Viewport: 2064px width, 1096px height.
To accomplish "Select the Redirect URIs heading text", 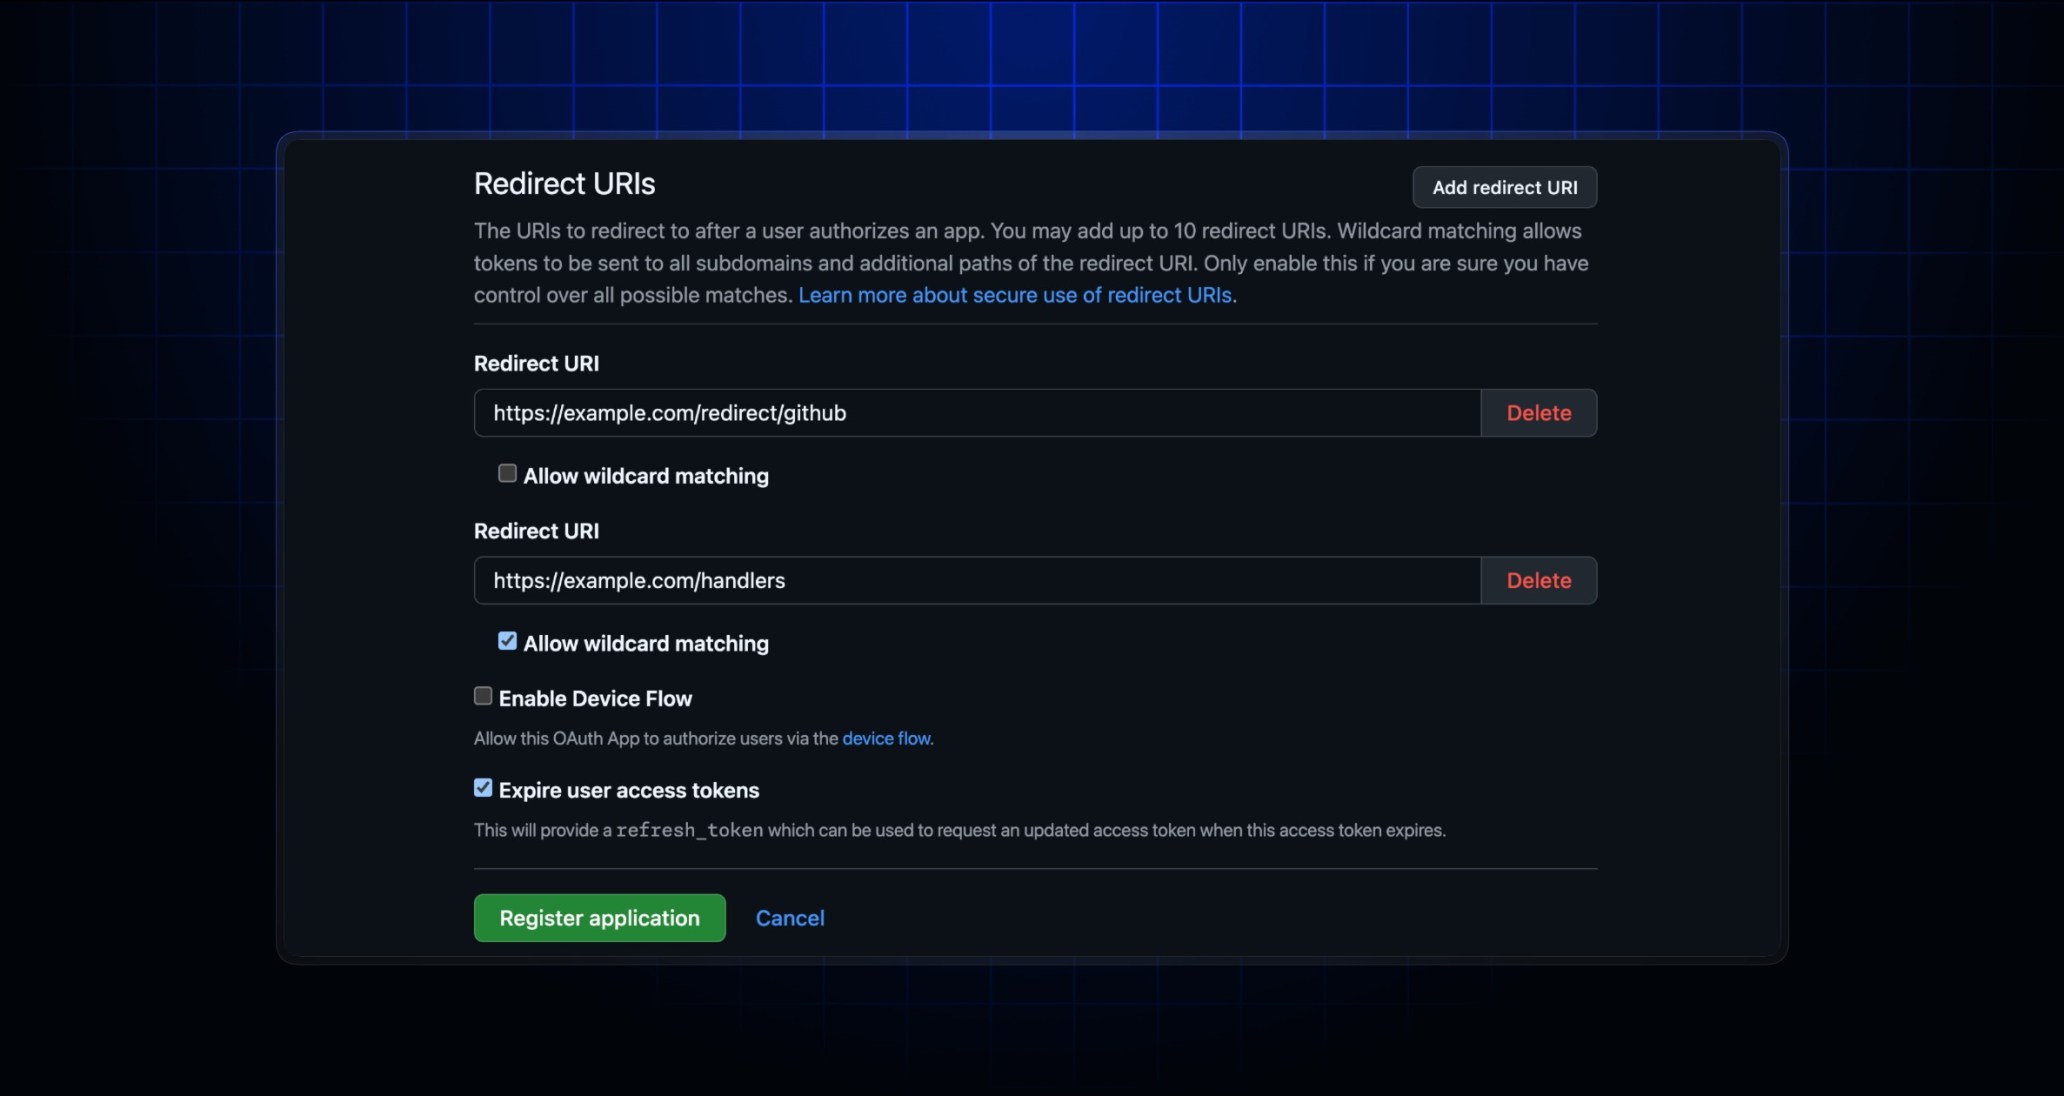I will click(x=564, y=184).
